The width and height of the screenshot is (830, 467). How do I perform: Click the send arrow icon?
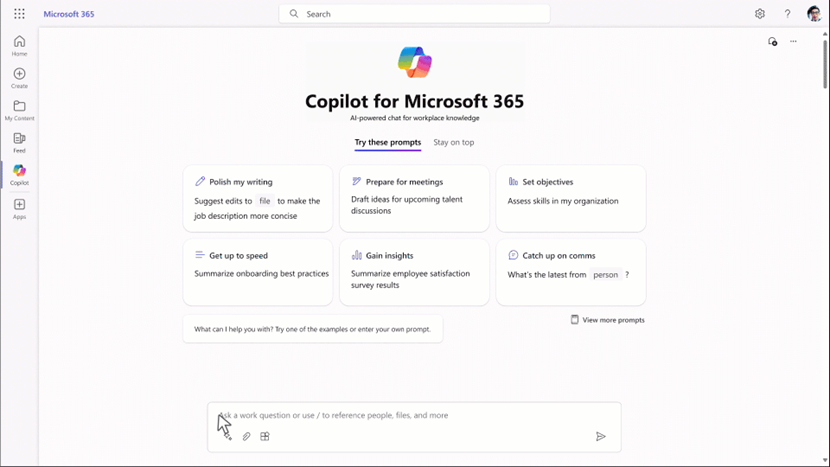click(601, 436)
